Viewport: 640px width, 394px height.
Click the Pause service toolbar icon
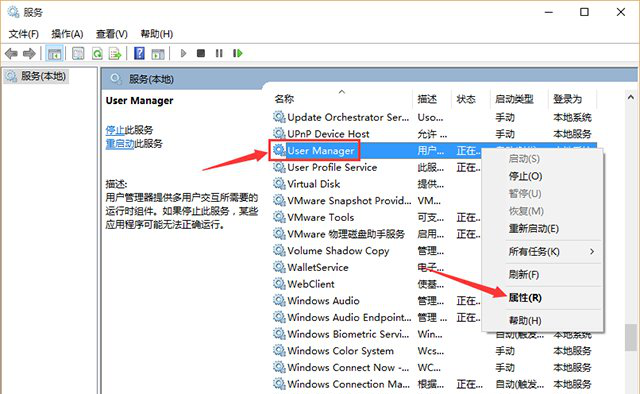pos(219,53)
